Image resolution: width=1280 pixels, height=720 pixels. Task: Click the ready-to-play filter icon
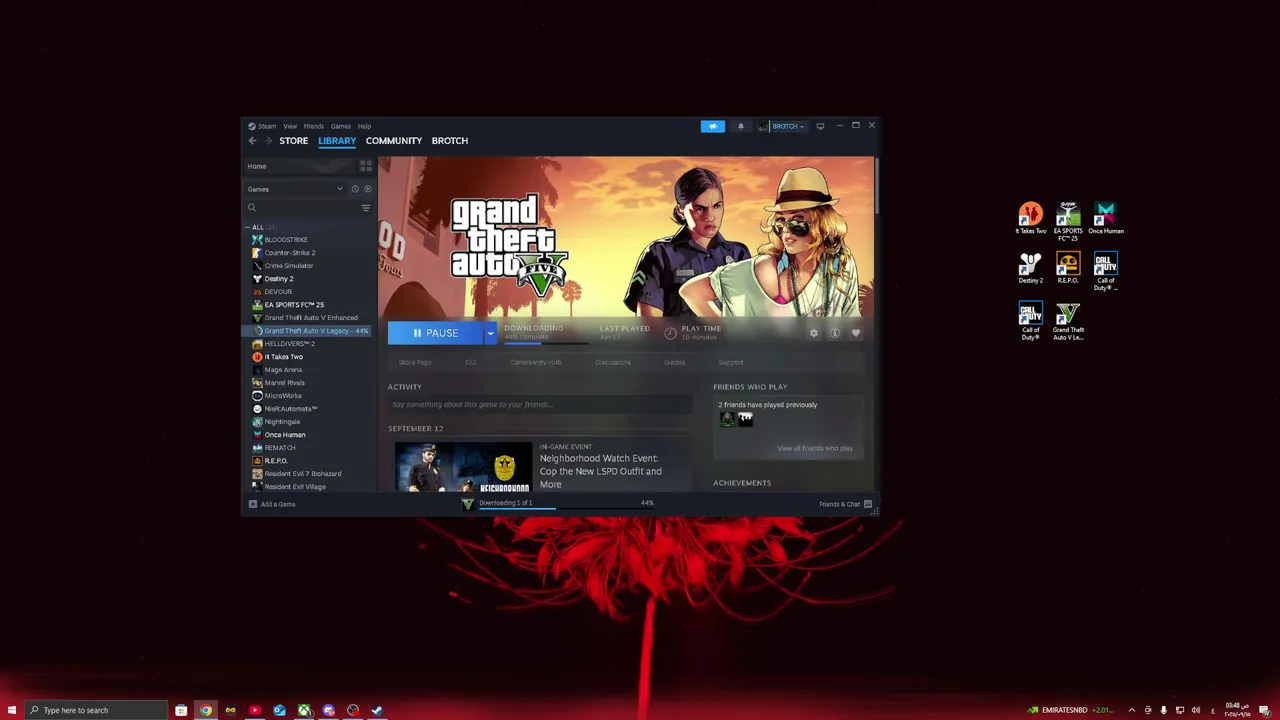[x=367, y=189]
